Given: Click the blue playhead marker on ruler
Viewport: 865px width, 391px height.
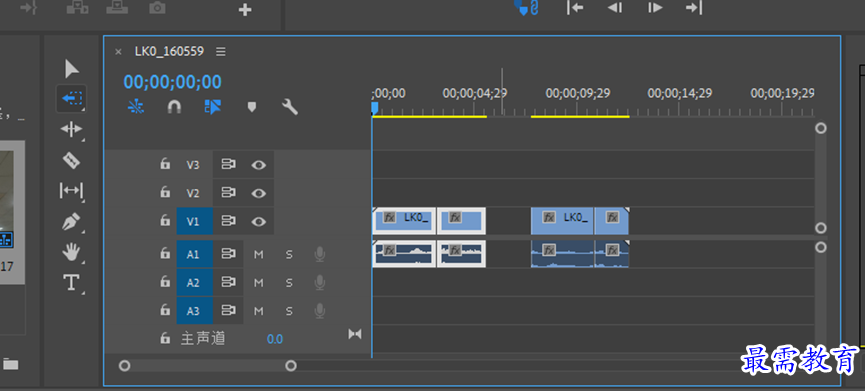Looking at the screenshot, I should (x=375, y=108).
